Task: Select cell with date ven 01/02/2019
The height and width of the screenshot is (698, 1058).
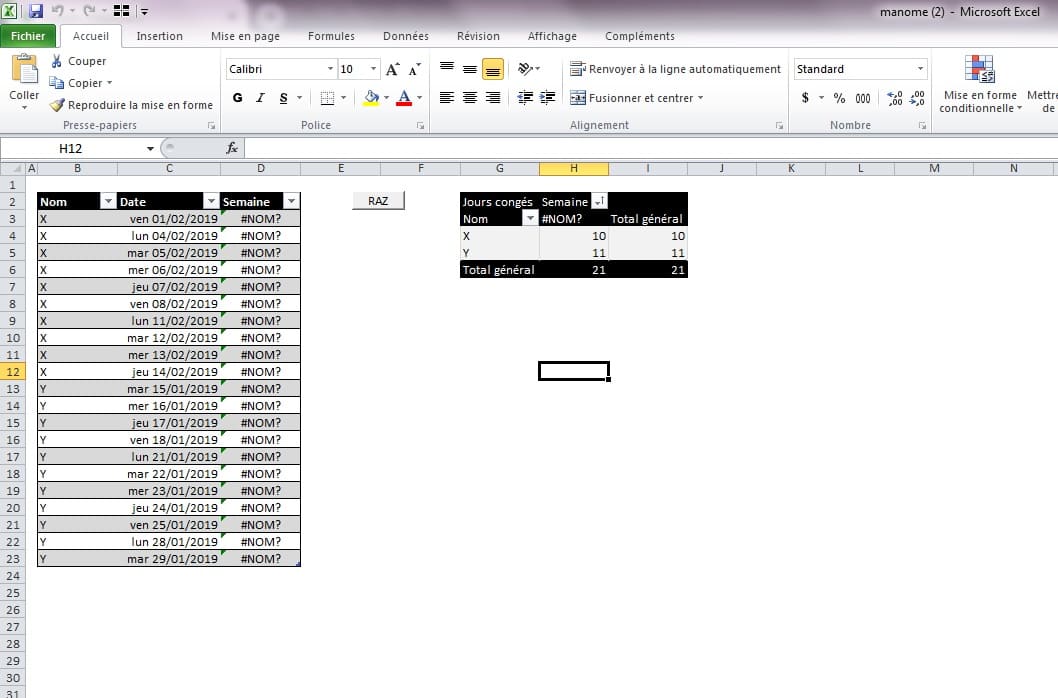Action: pos(169,218)
